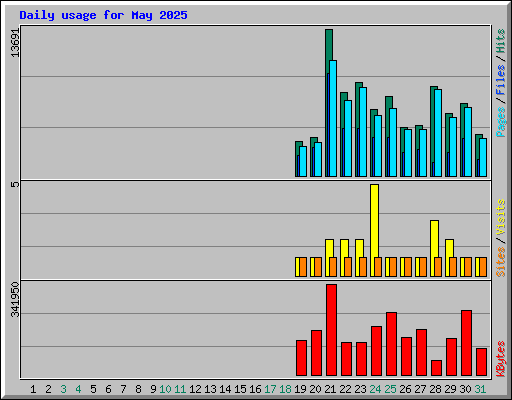Select the red KBytes bar for day 19

[x=301, y=358]
